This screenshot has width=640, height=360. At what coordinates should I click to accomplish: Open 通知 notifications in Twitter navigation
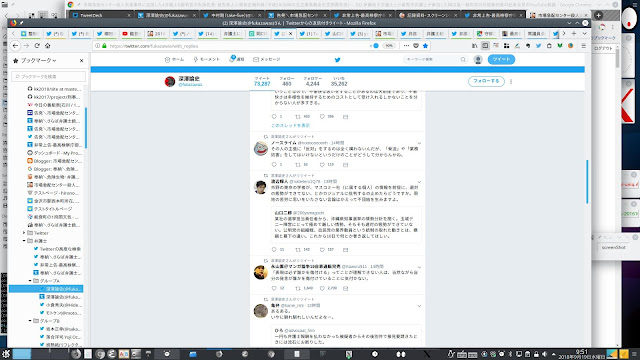pyautogui.click(x=237, y=60)
